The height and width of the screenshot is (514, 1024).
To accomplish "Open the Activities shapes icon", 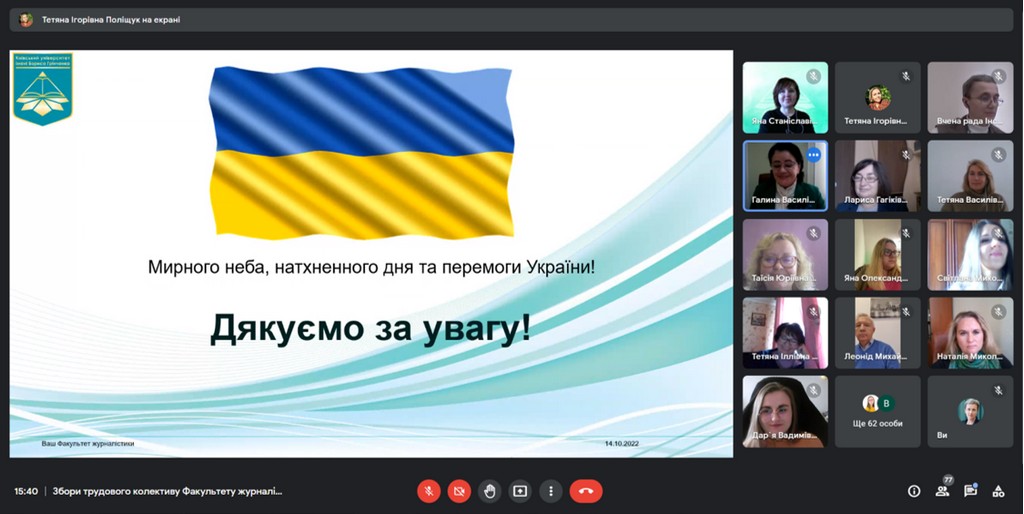I will tap(998, 491).
